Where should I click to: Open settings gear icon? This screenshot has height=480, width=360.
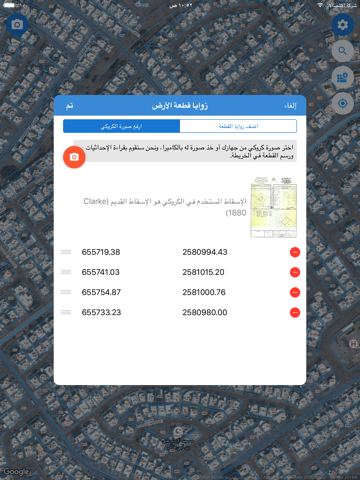pyautogui.click(x=342, y=25)
